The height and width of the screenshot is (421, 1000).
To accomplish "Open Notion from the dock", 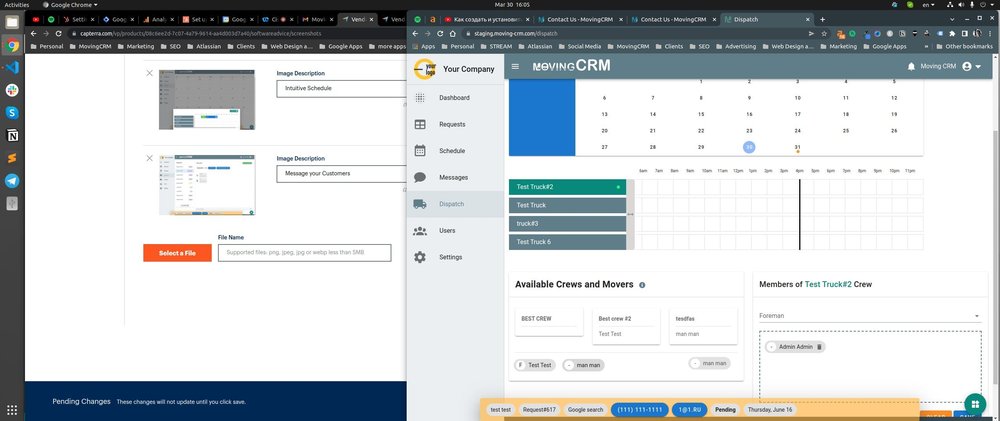I will coord(12,135).
